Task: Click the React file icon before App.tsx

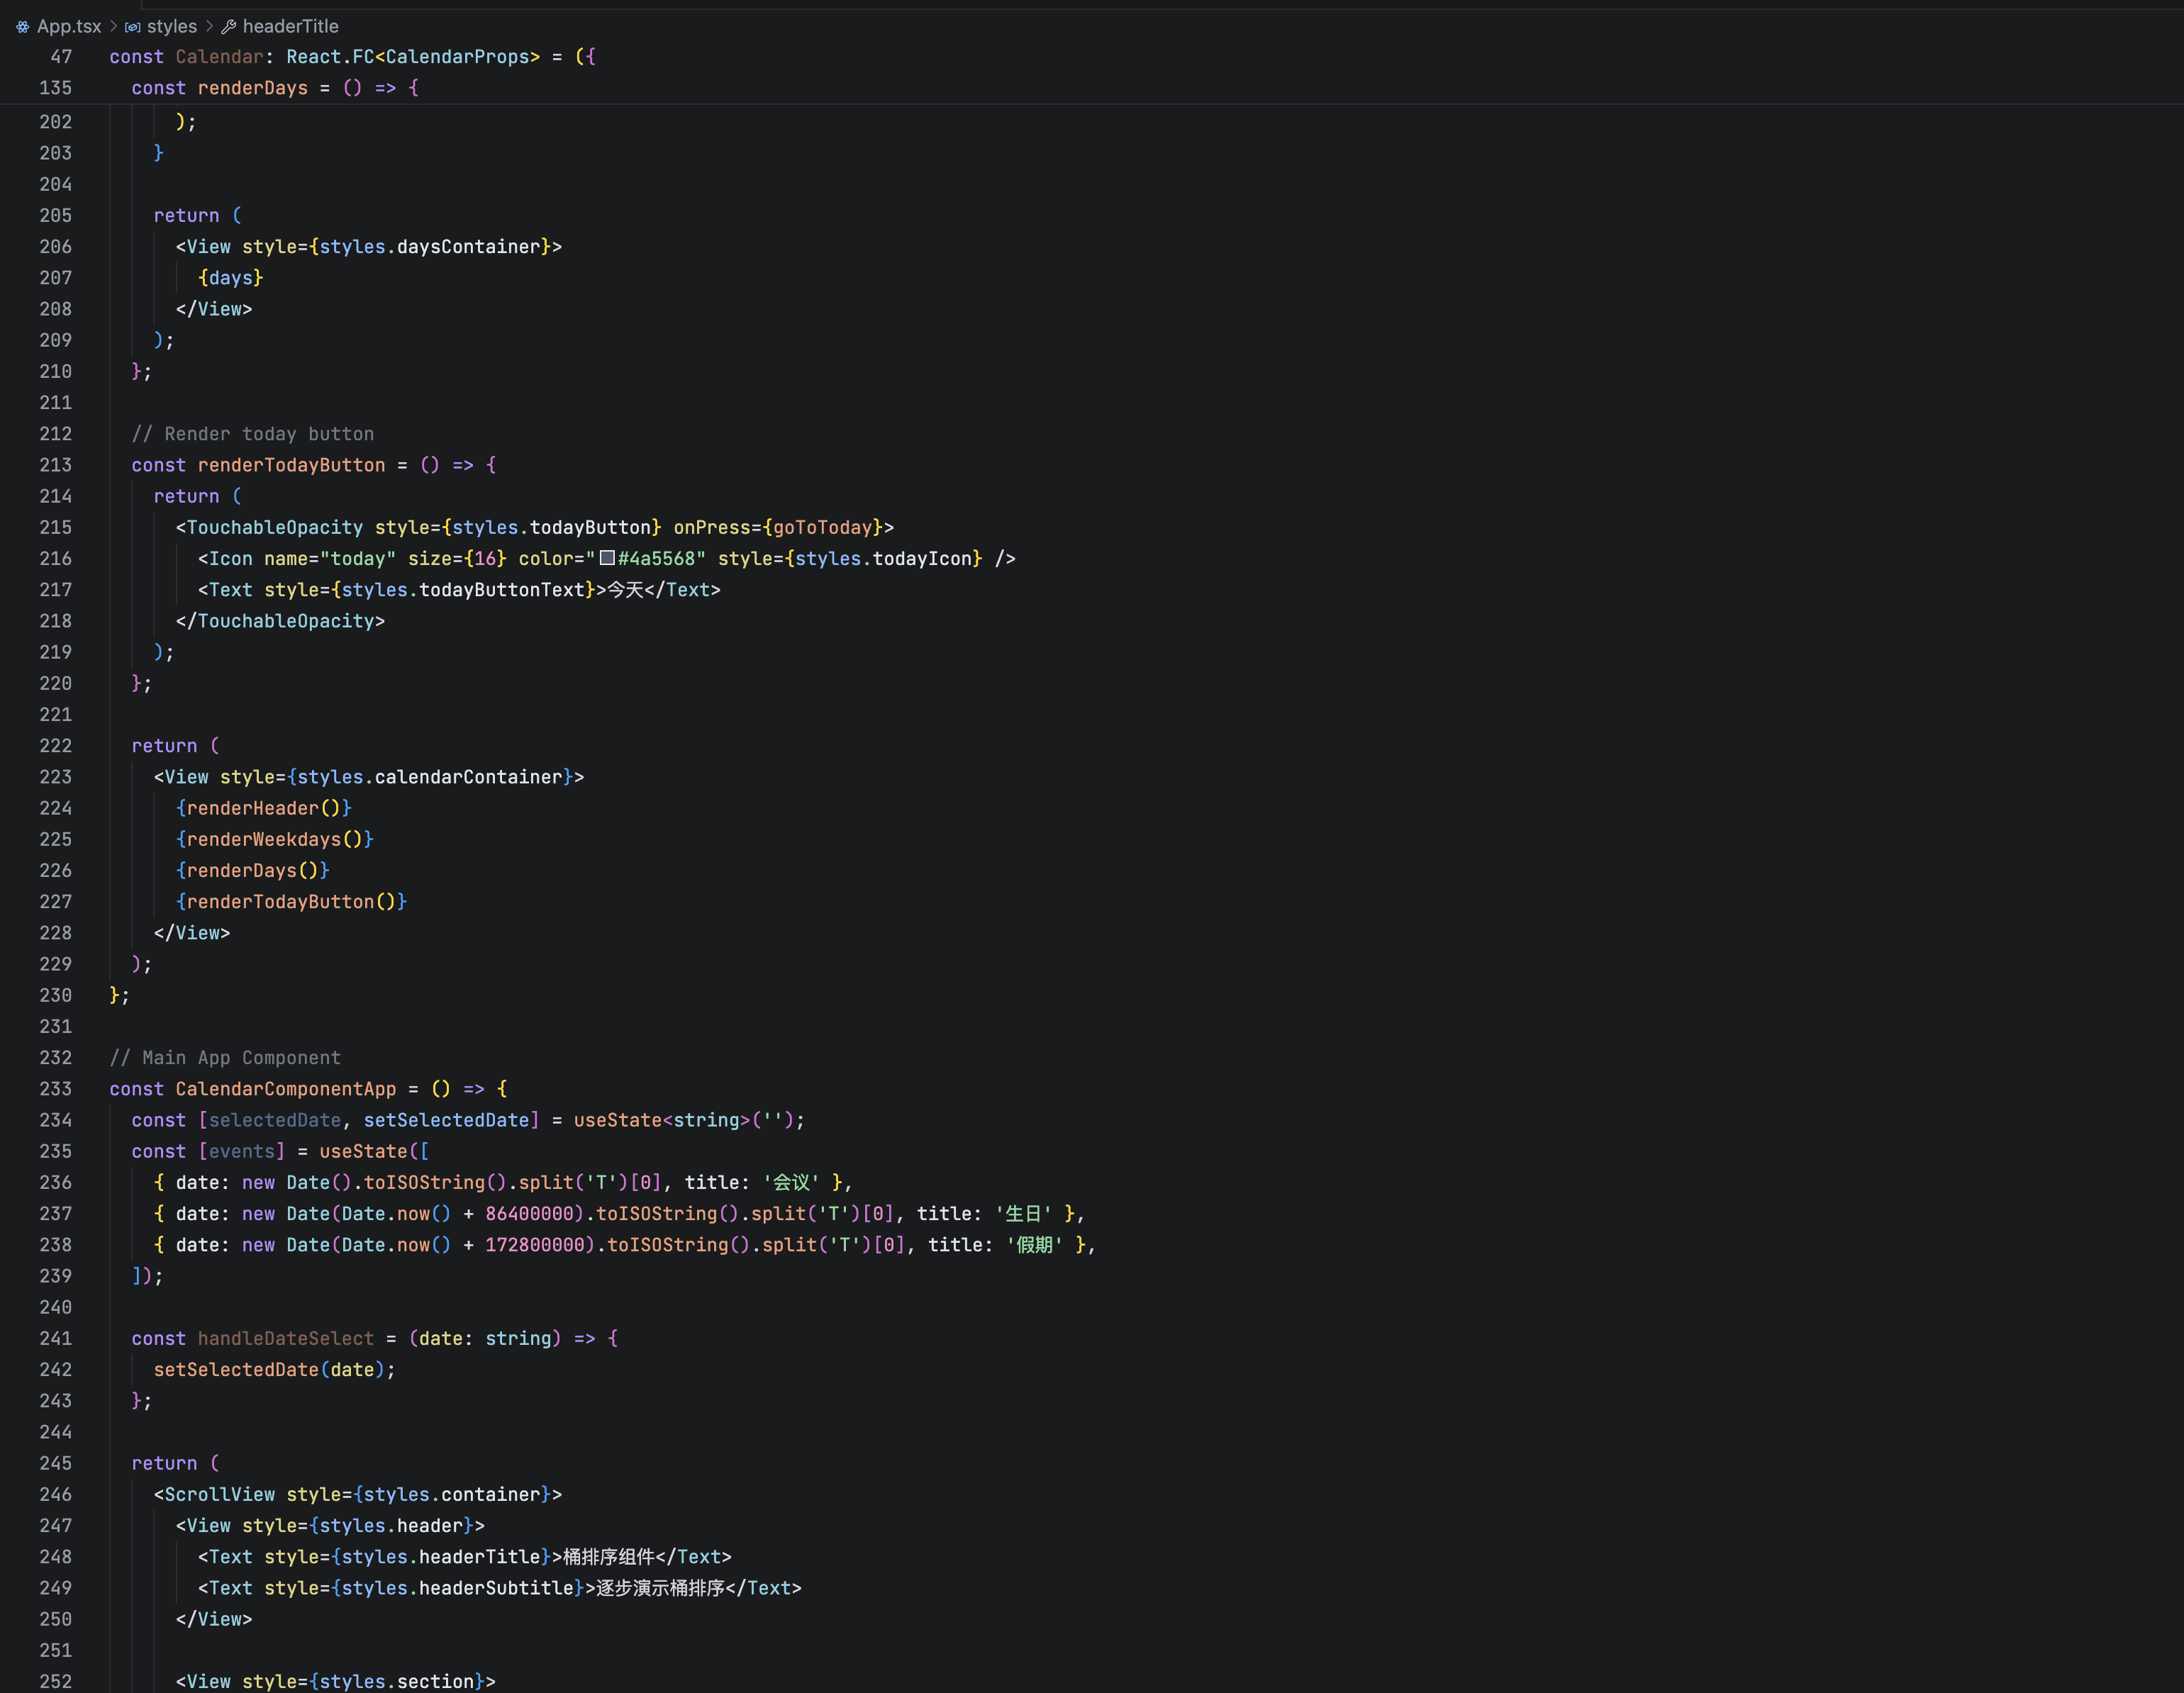Action: point(22,27)
